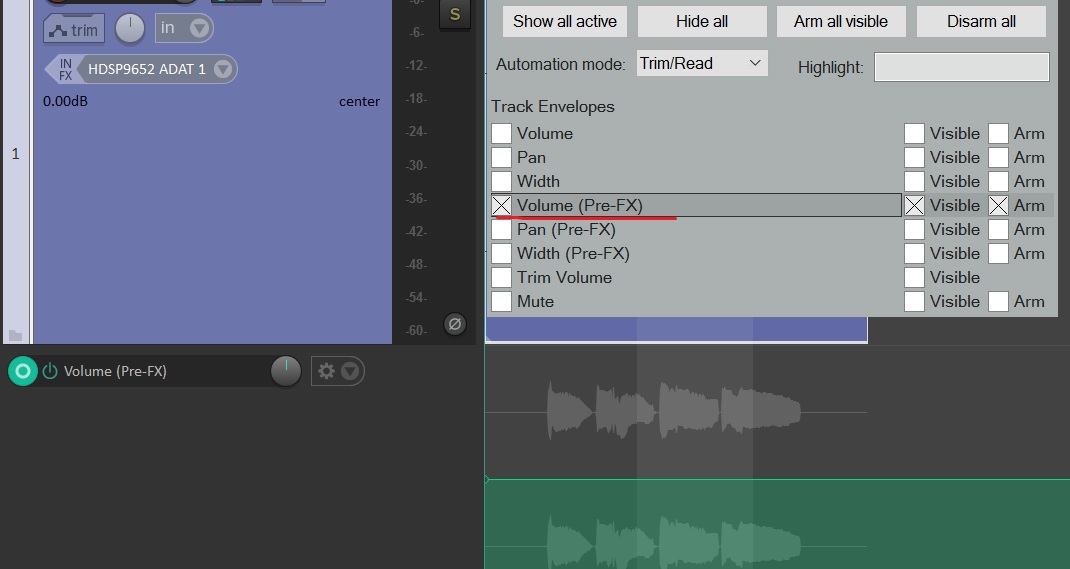Click the Disarm all button
The height and width of the screenshot is (569, 1070).
[981, 22]
